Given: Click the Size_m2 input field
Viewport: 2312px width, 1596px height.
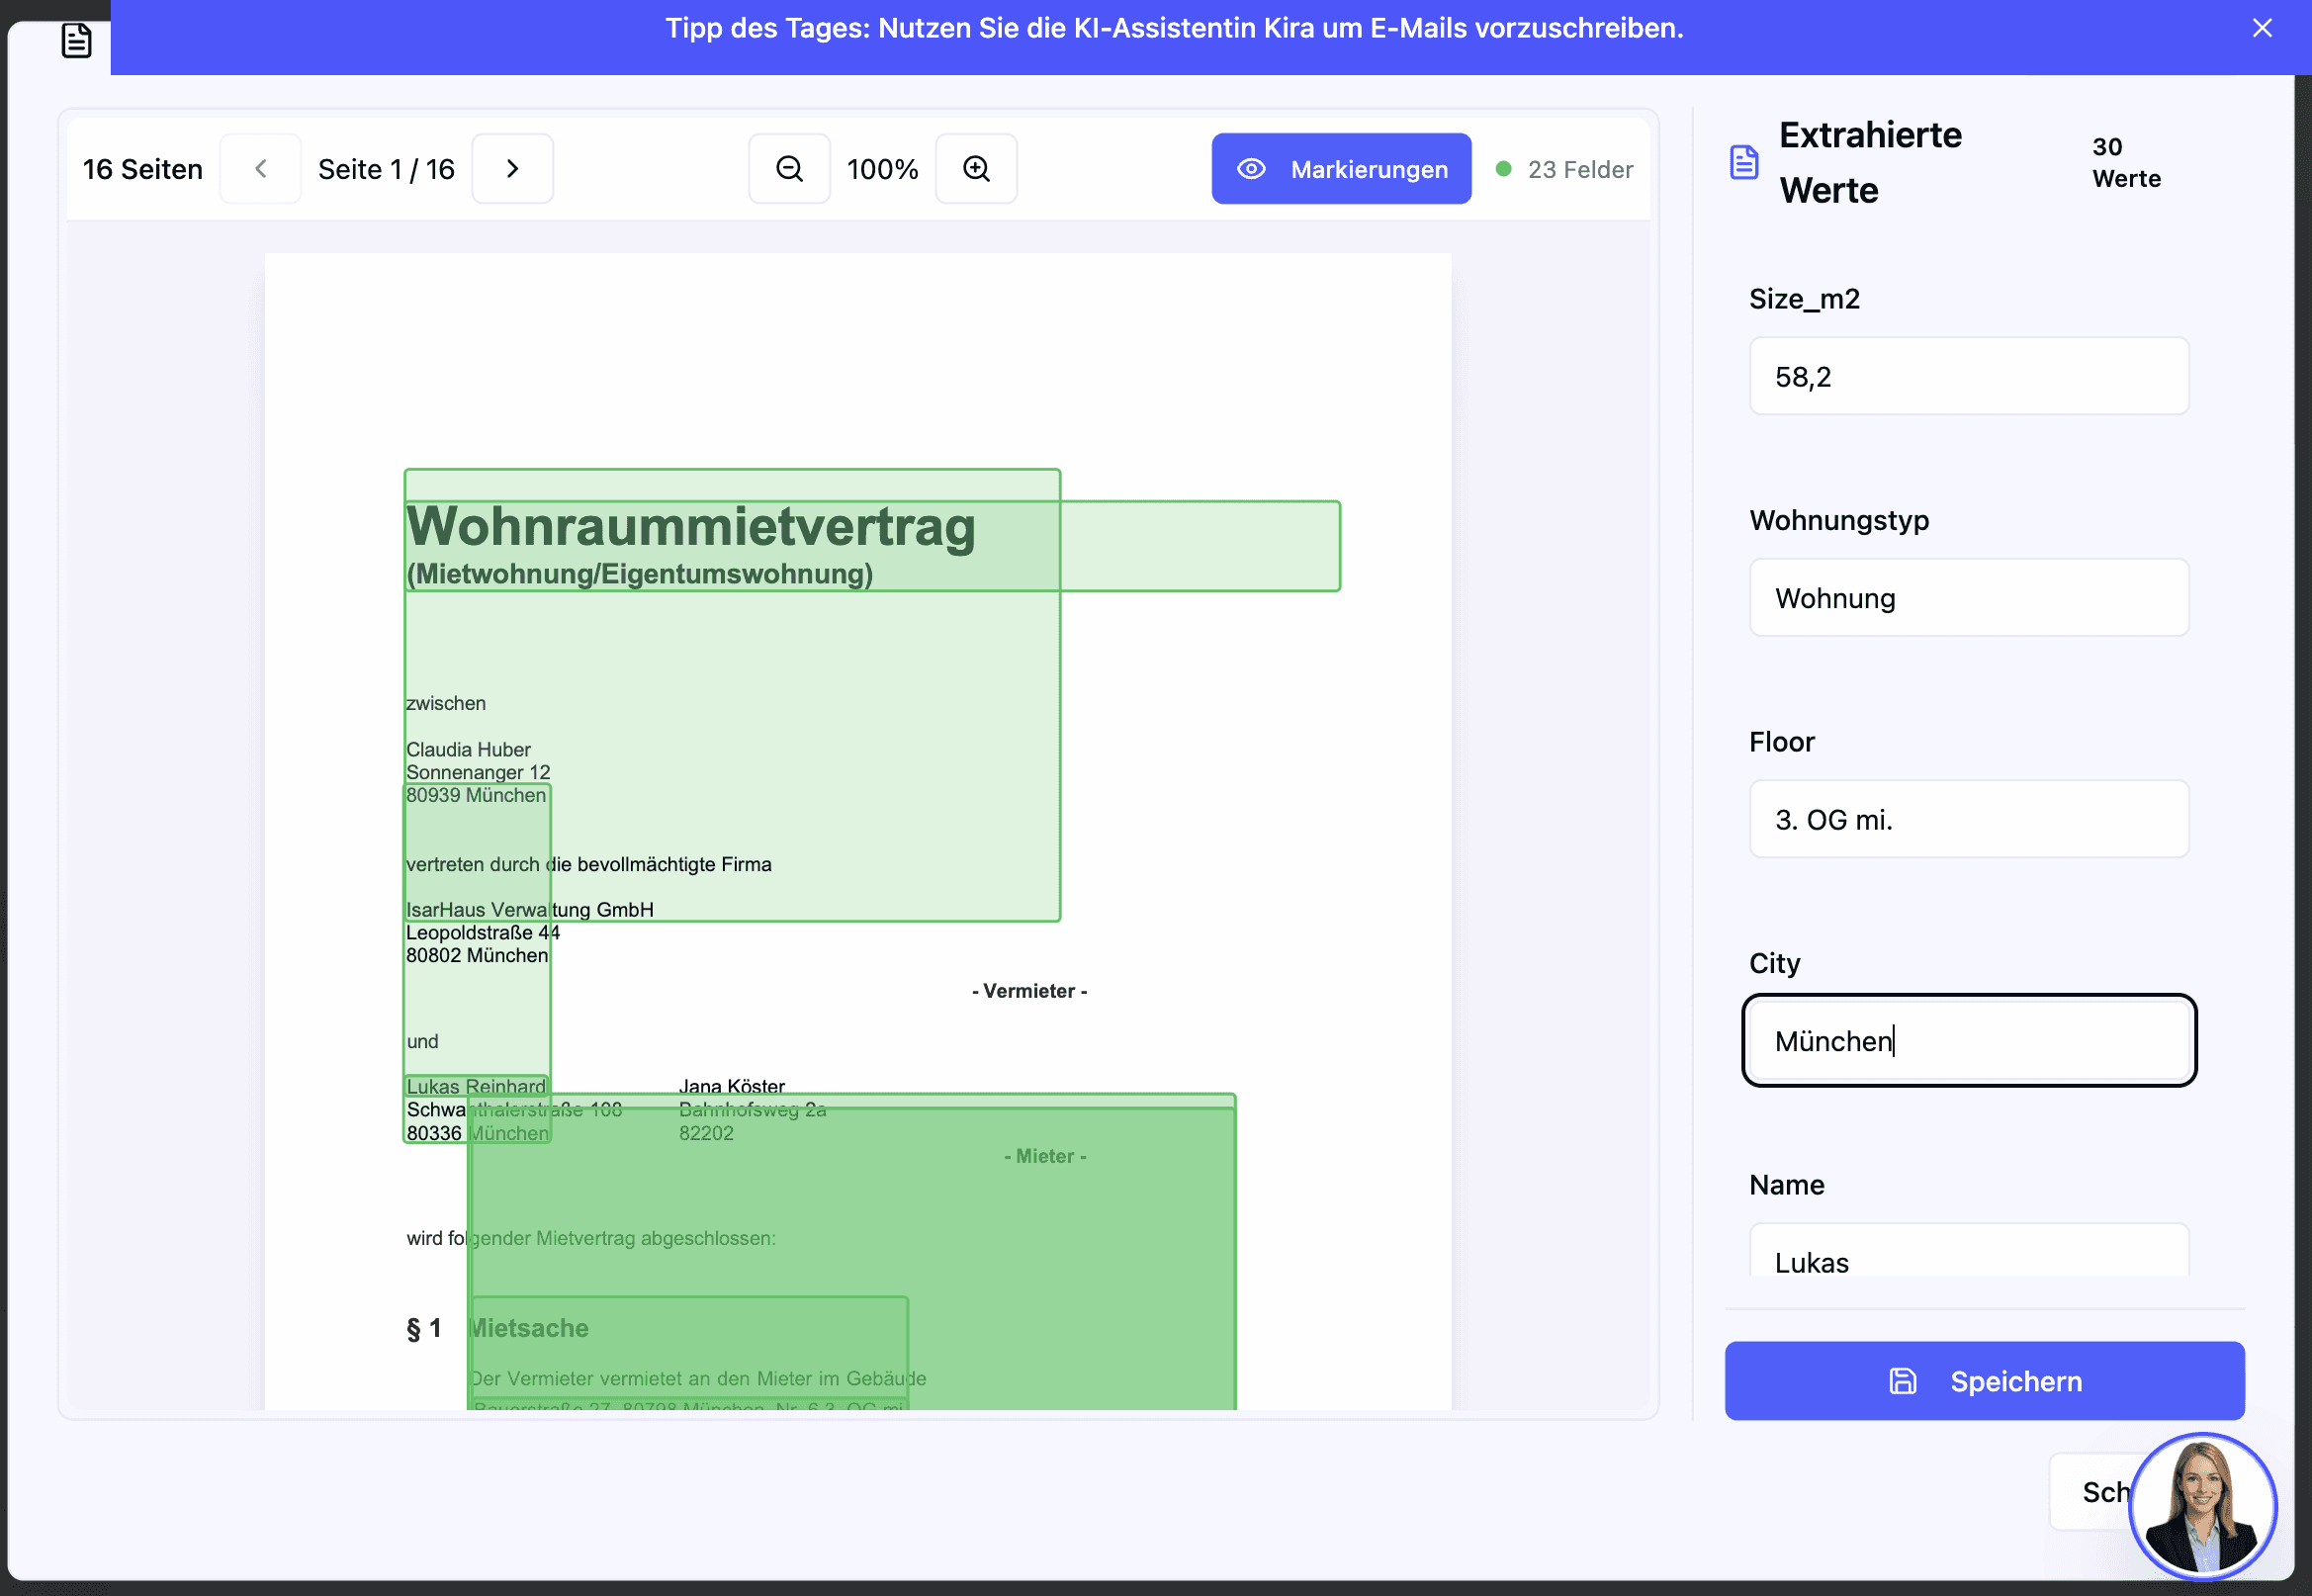Looking at the screenshot, I should [1968, 376].
